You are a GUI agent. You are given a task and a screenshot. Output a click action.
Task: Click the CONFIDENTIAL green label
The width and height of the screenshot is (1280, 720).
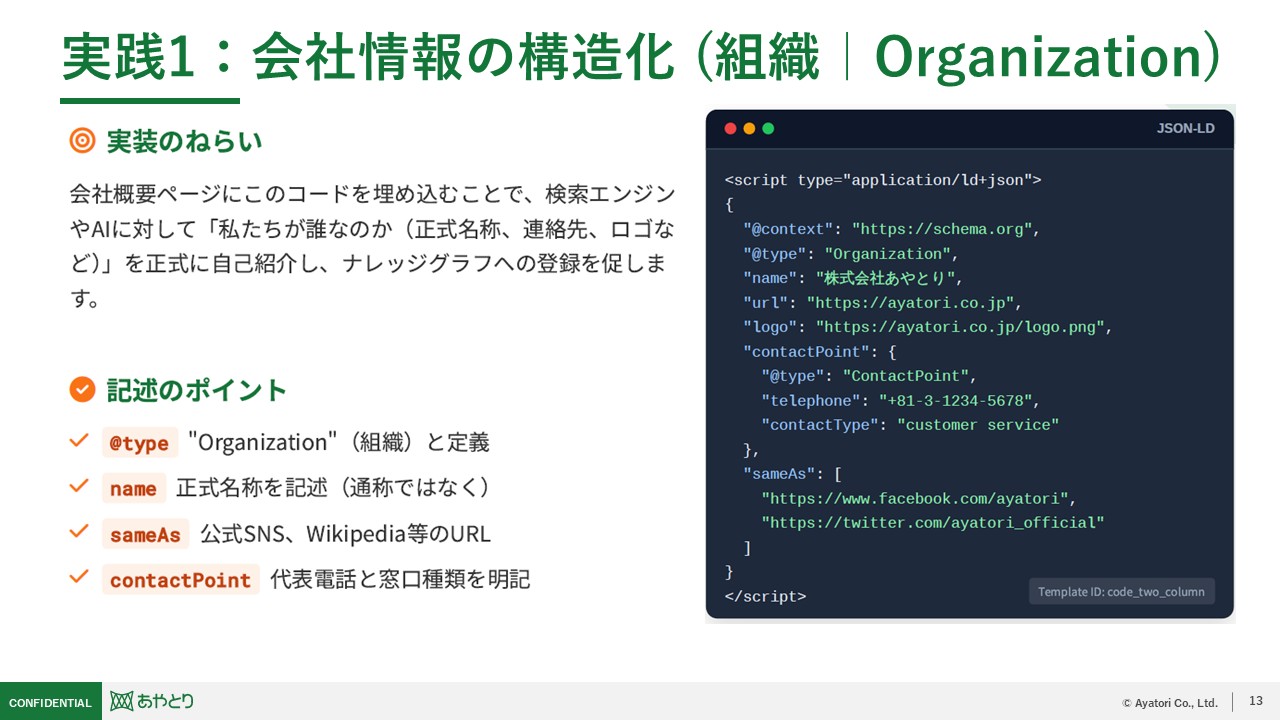point(50,702)
